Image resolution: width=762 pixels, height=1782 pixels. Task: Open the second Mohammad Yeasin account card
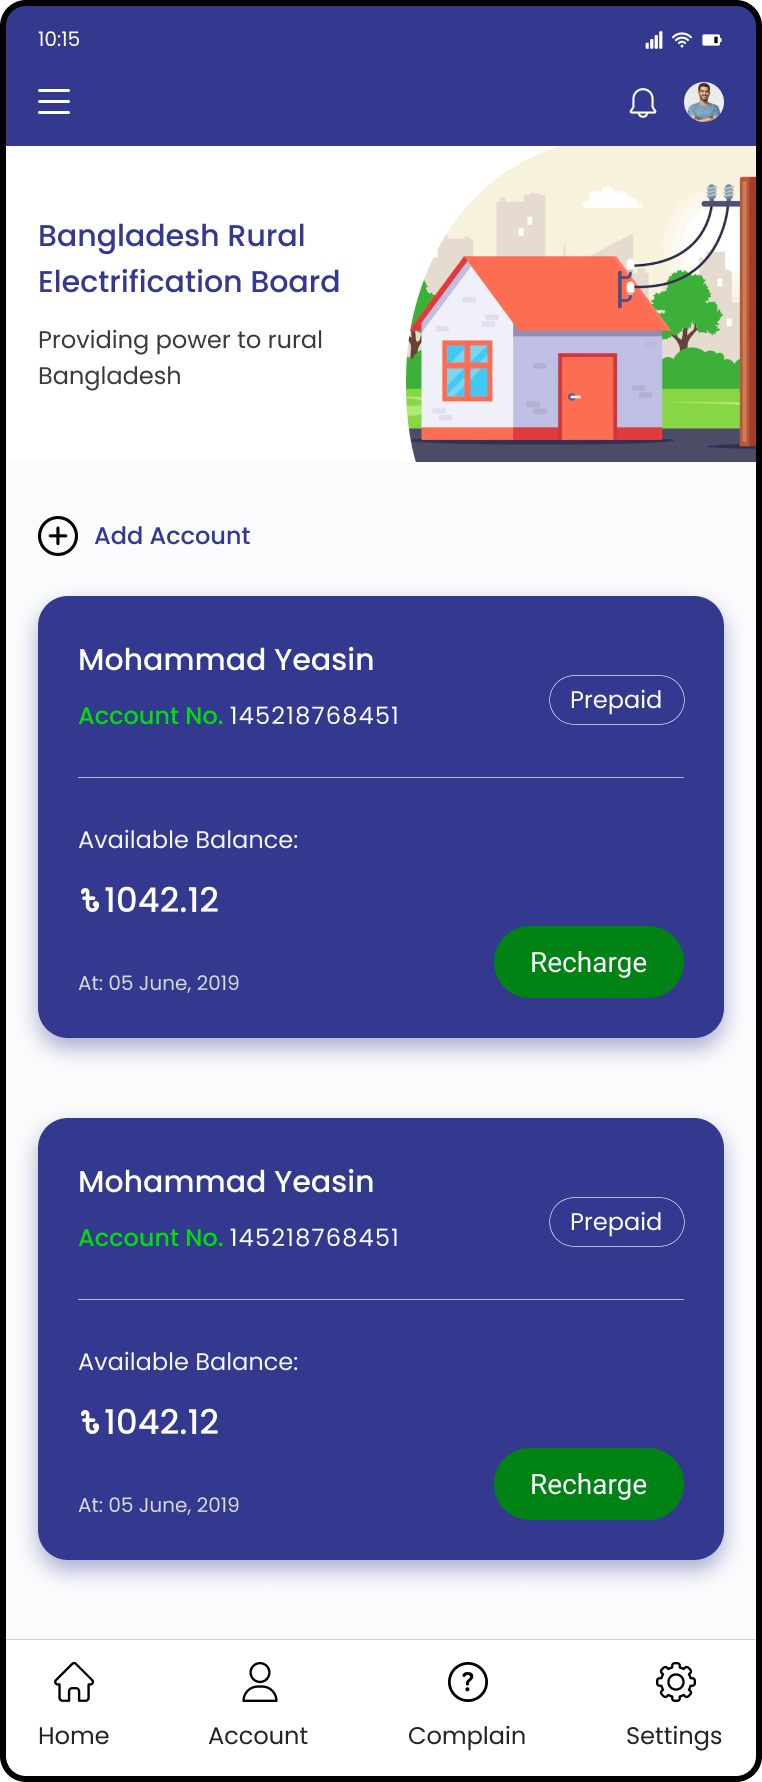click(x=381, y=1339)
